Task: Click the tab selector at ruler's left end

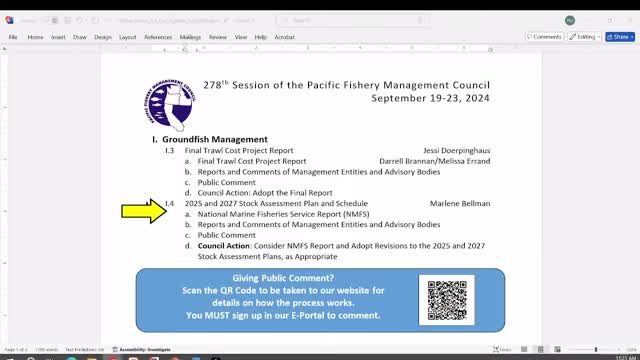Action: 4,49
